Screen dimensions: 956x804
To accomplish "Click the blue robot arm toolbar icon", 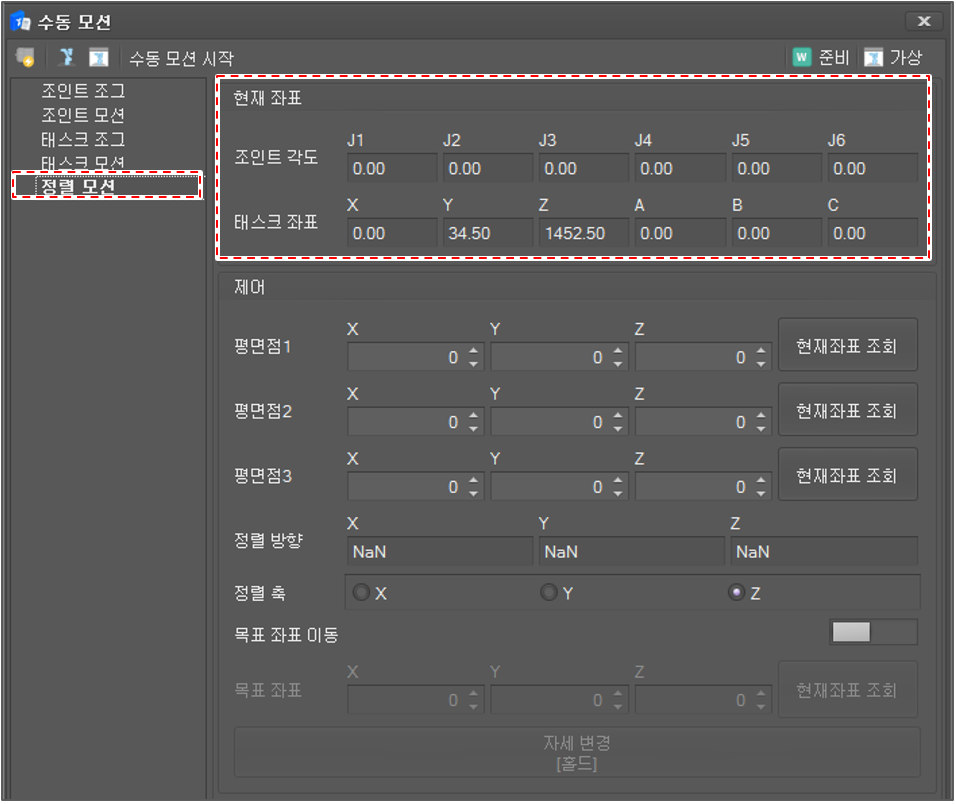I will coord(66,58).
